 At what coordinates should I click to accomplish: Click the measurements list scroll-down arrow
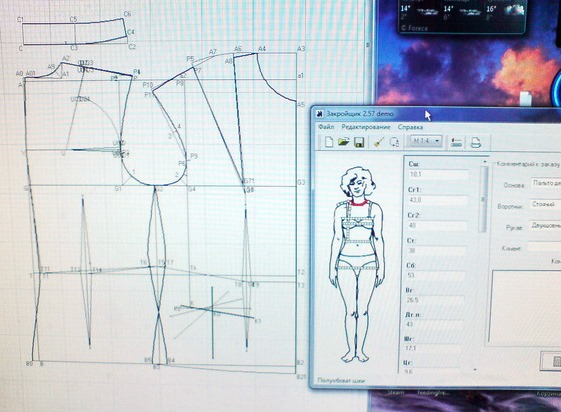click(x=475, y=369)
